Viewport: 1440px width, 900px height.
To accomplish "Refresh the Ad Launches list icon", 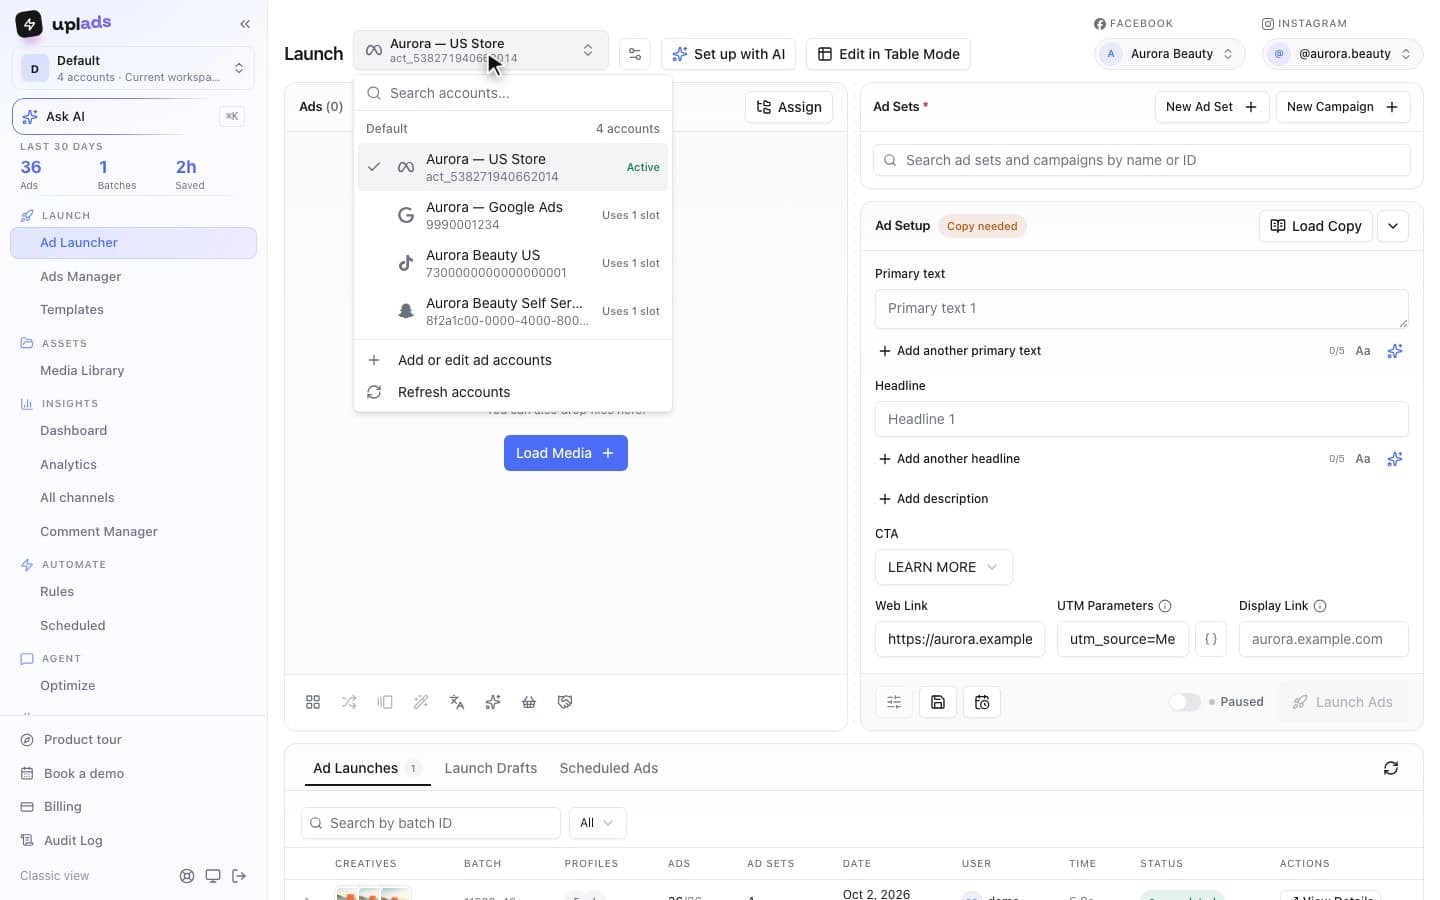I will [x=1391, y=768].
